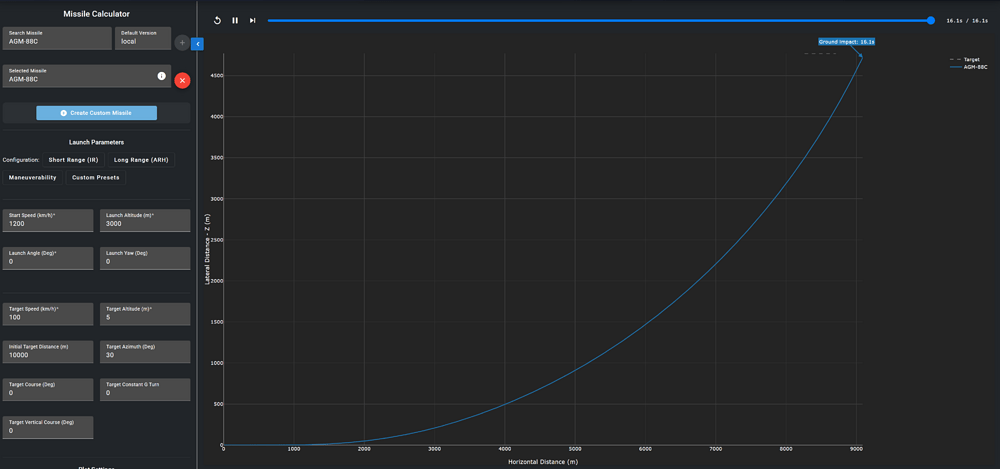The image size is (1000, 469).
Task: Restart the simulation playback
Action: [217, 20]
